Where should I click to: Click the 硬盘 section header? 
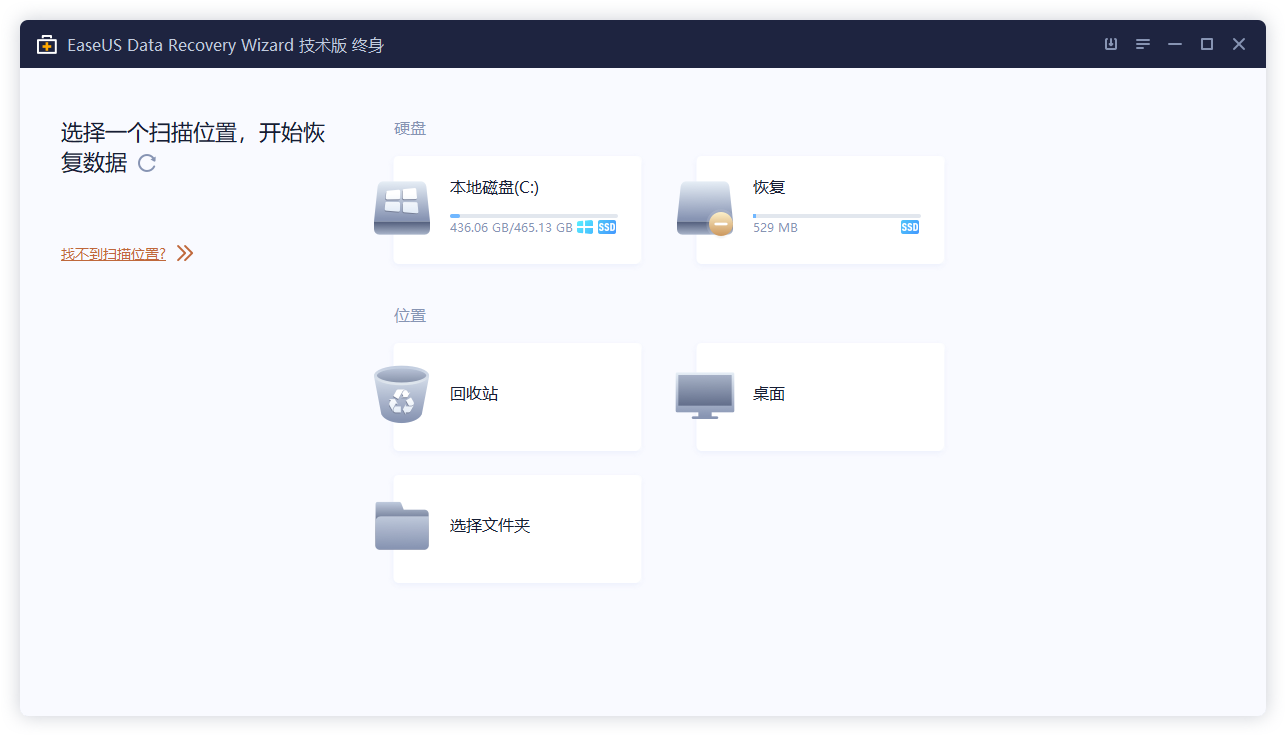[x=409, y=128]
